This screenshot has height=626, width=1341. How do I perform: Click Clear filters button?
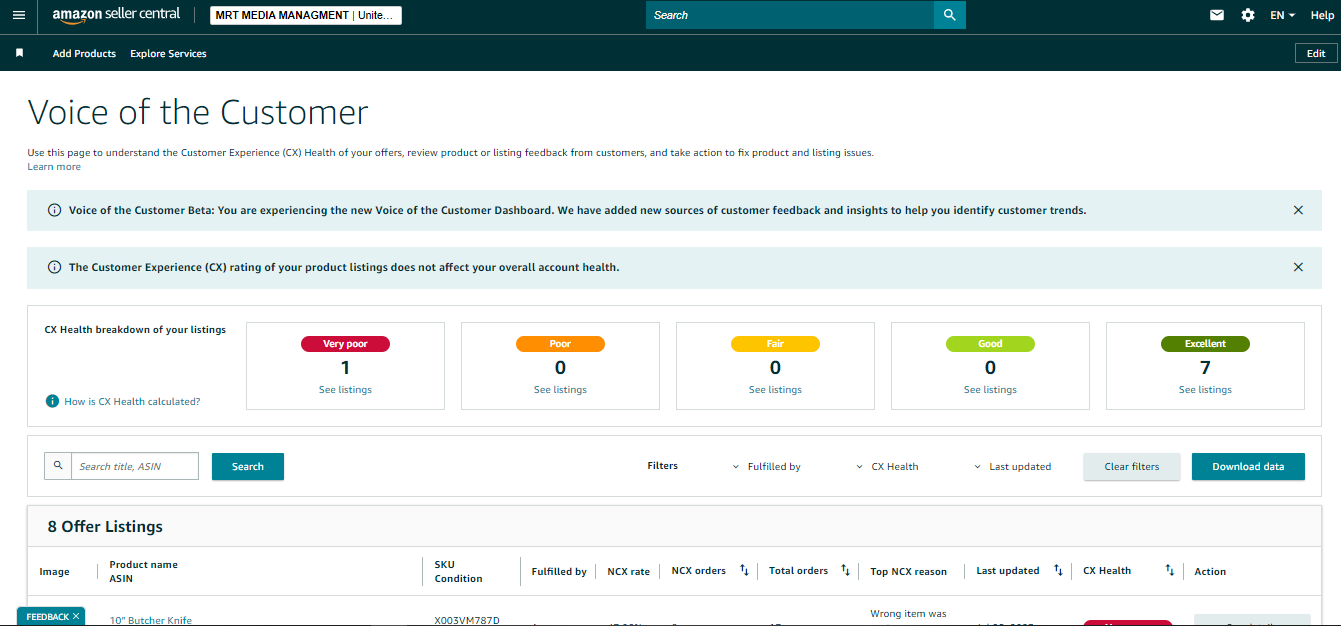point(1132,466)
